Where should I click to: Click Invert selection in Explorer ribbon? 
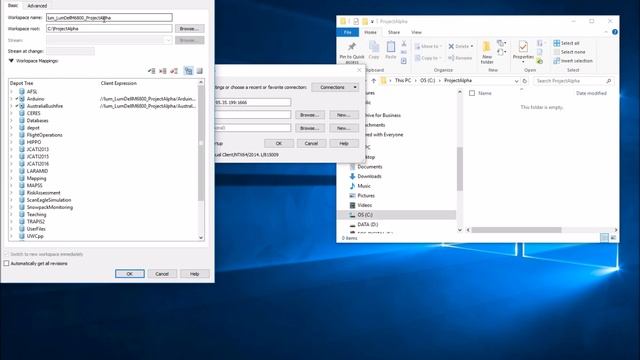tap(573, 61)
